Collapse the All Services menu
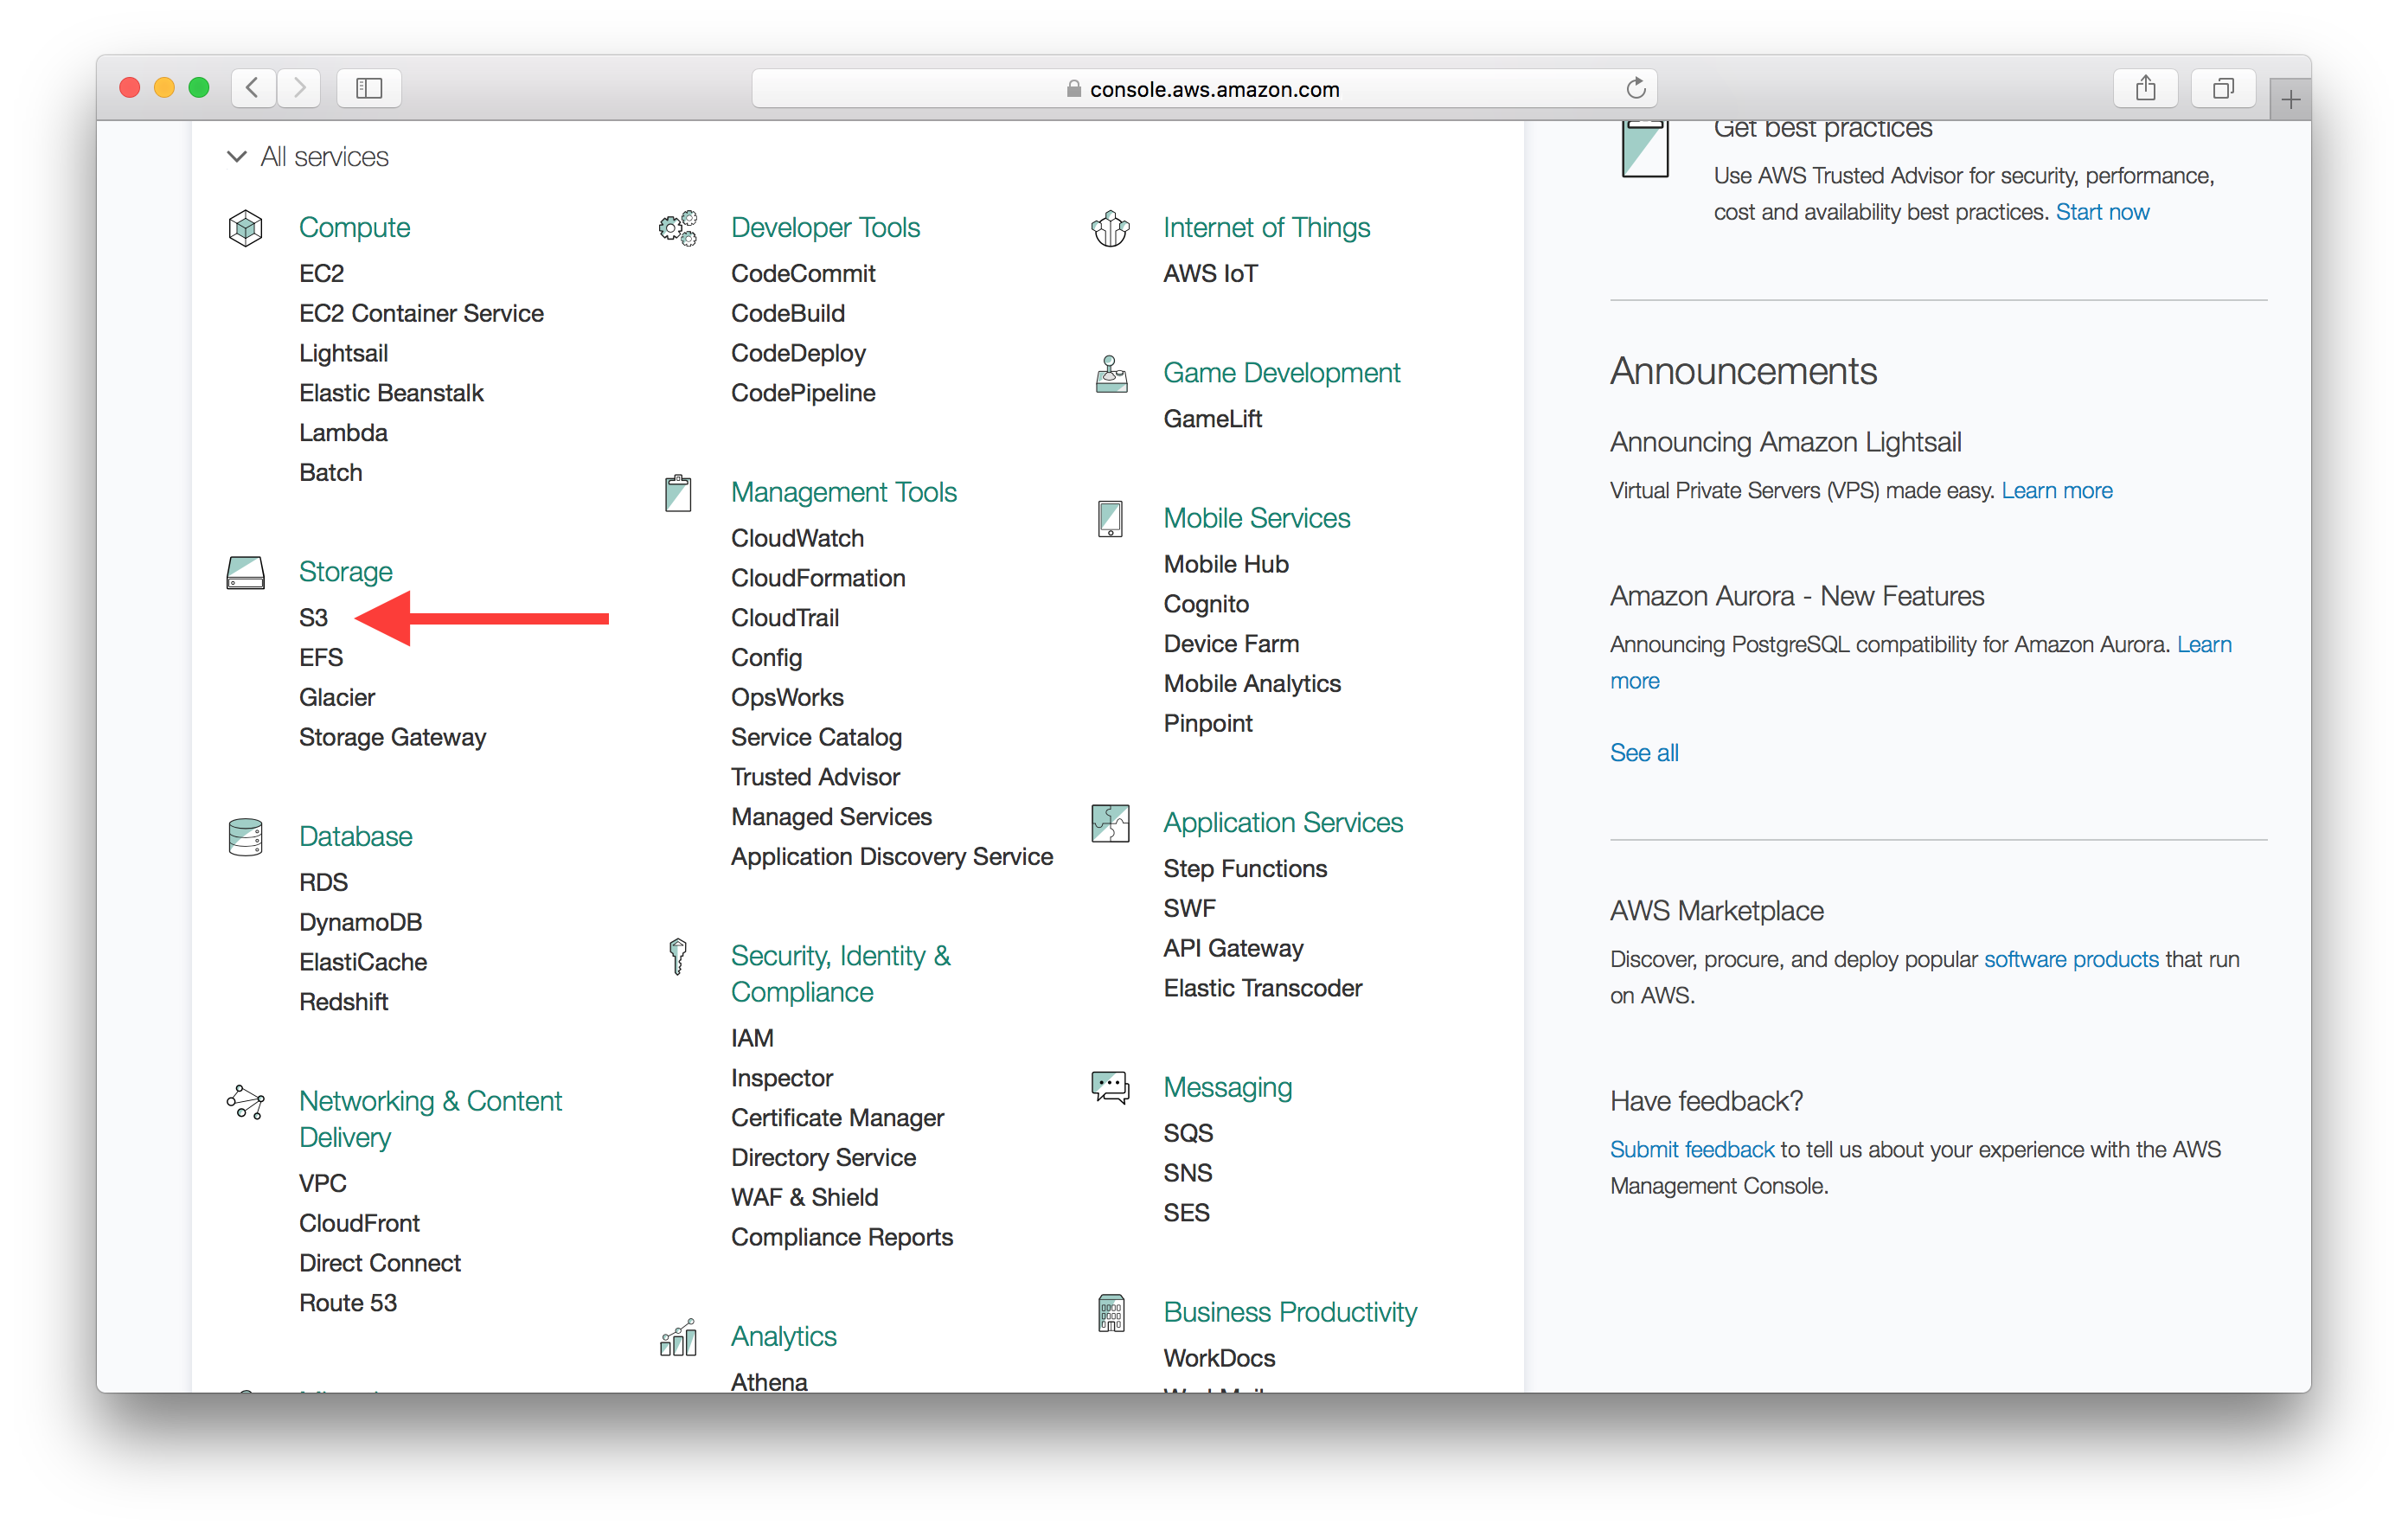Image resolution: width=2408 pixels, height=1531 pixels. point(235,155)
